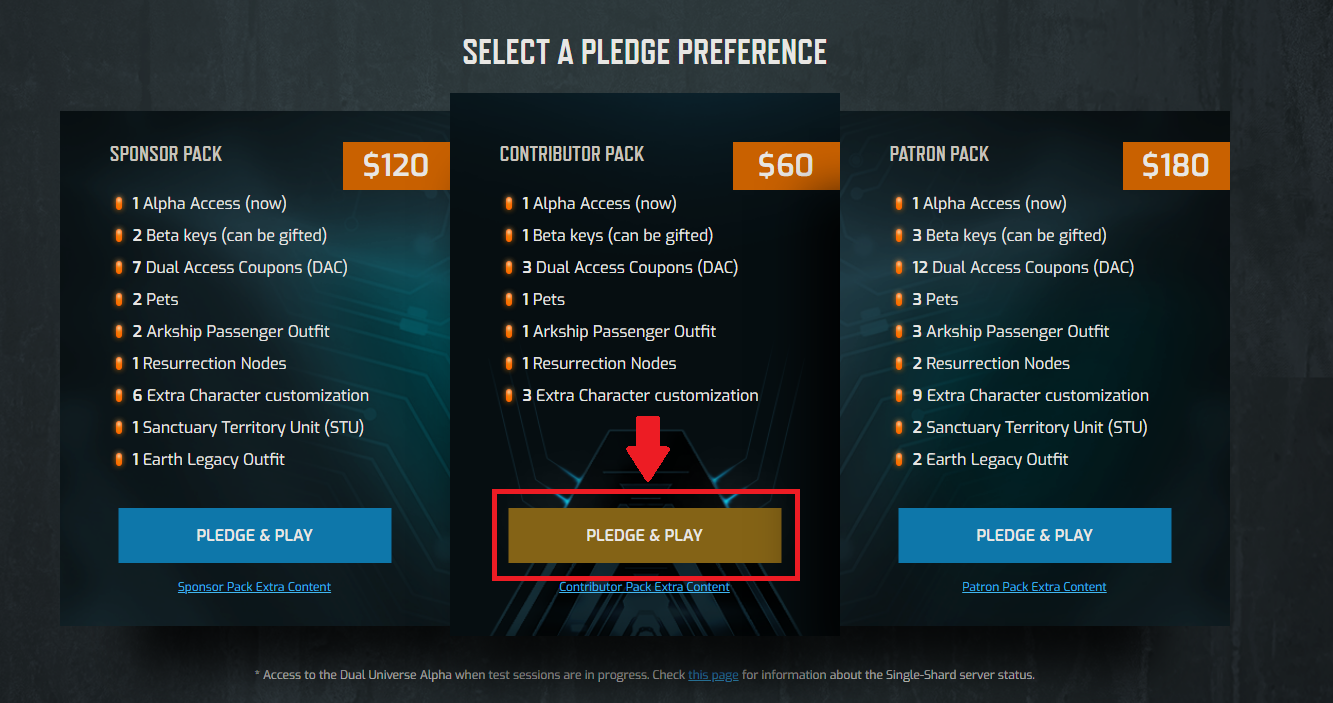Image resolution: width=1333 pixels, height=703 pixels.
Task: Select the Contributor Pack heading
Action: point(572,154)
